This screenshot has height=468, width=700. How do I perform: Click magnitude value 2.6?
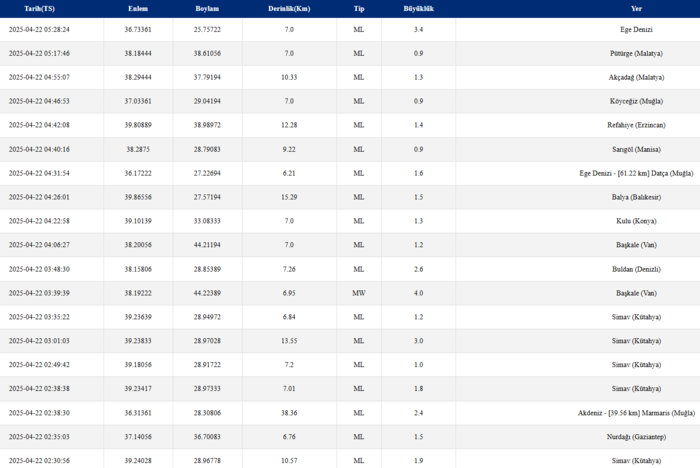[x=418, y=269]
